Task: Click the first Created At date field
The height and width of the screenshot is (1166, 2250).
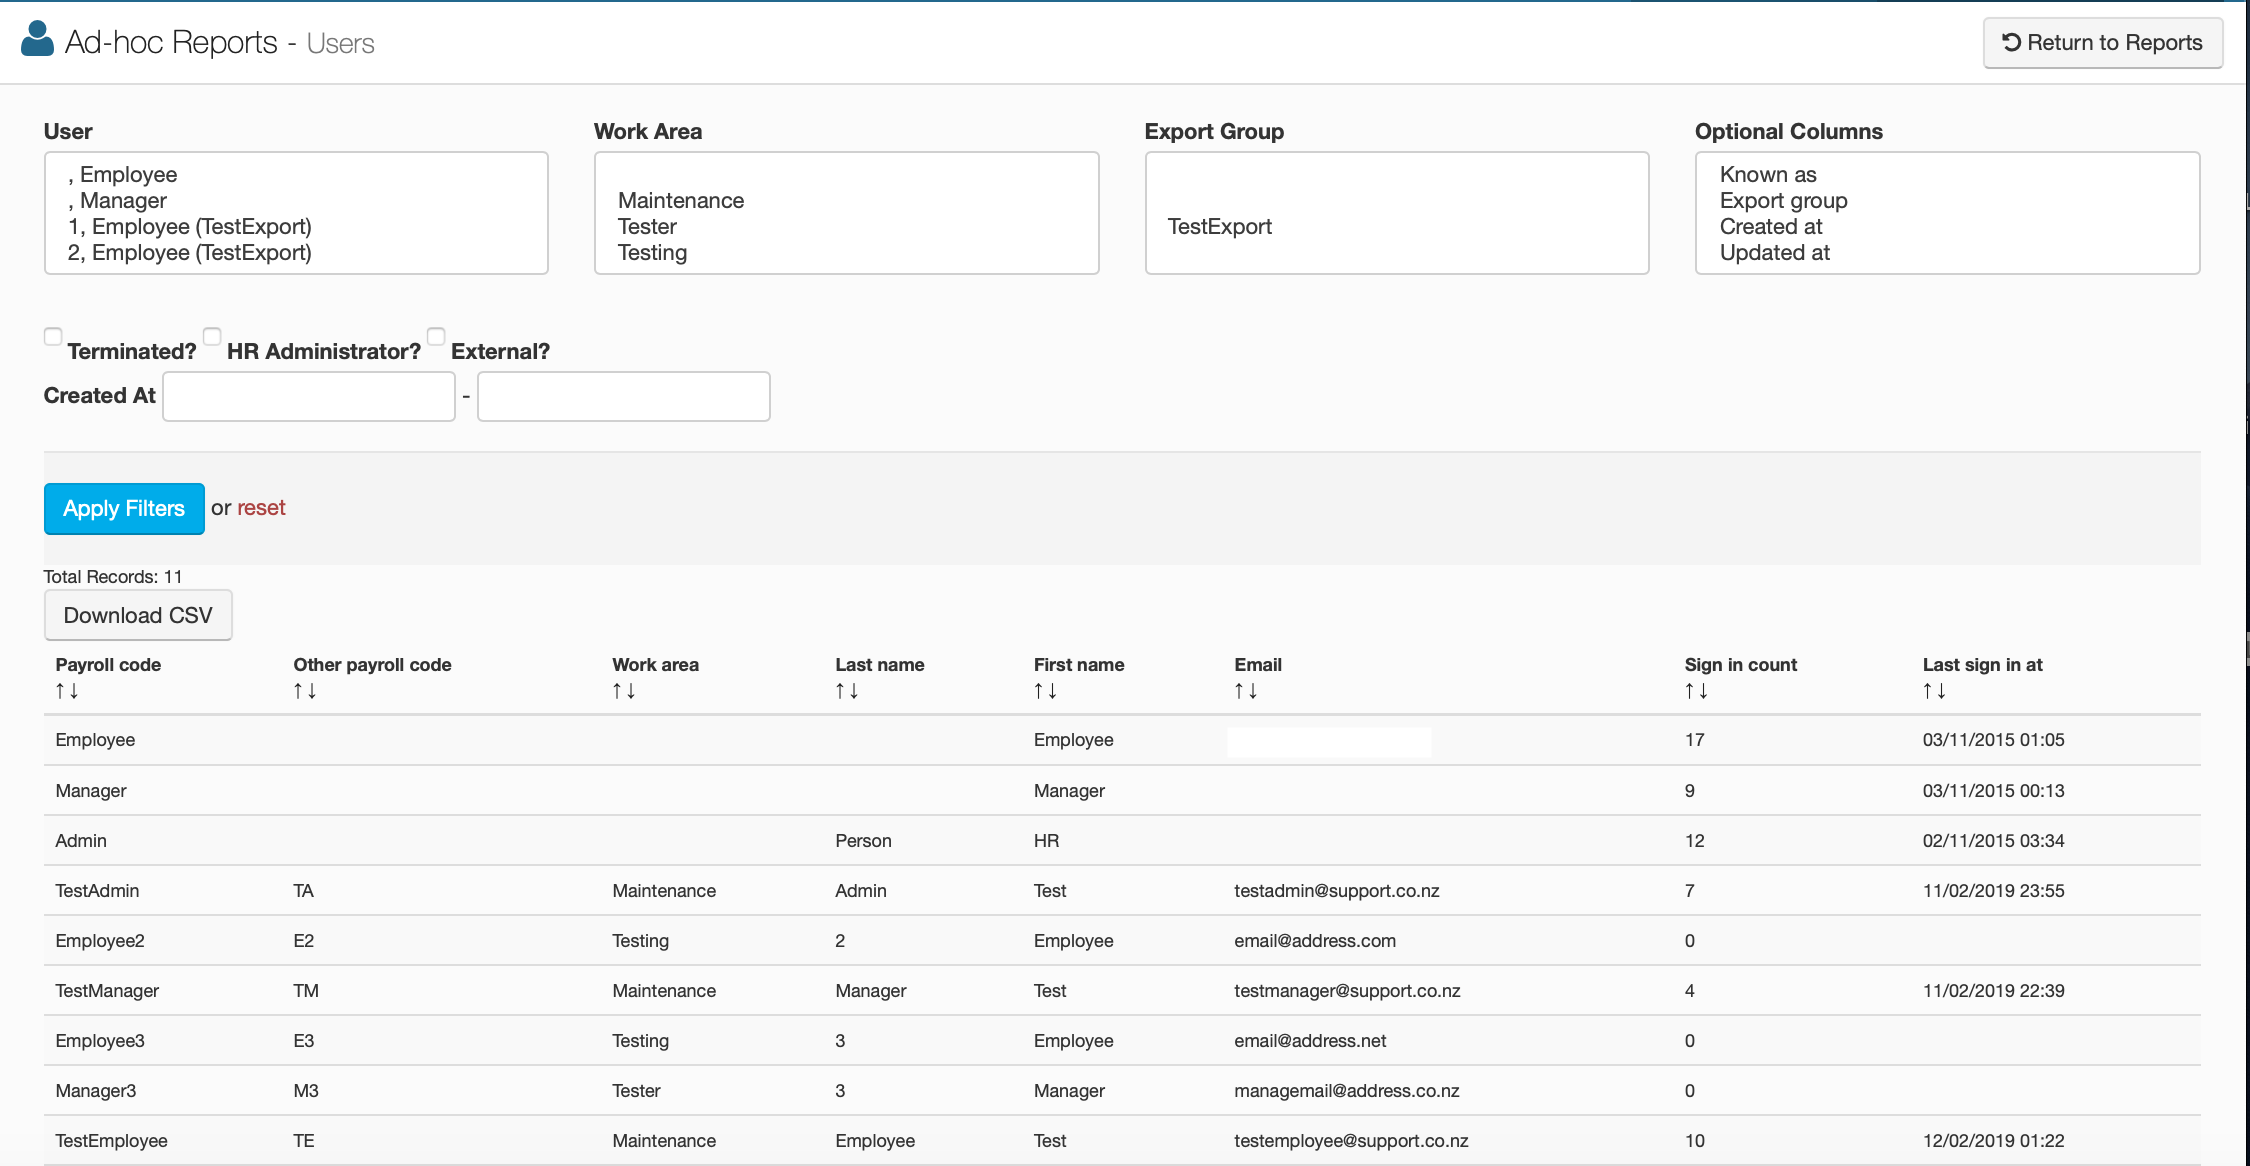Action: [x=309, y=397]
